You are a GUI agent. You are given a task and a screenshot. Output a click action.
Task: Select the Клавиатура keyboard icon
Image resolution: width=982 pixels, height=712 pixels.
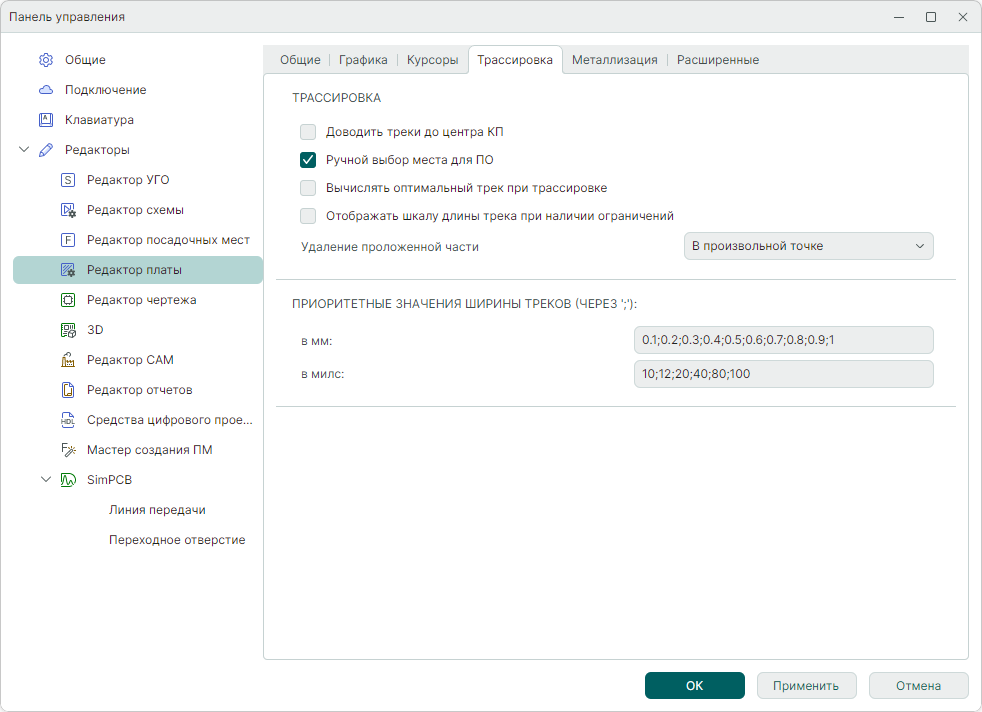point(46,120)
